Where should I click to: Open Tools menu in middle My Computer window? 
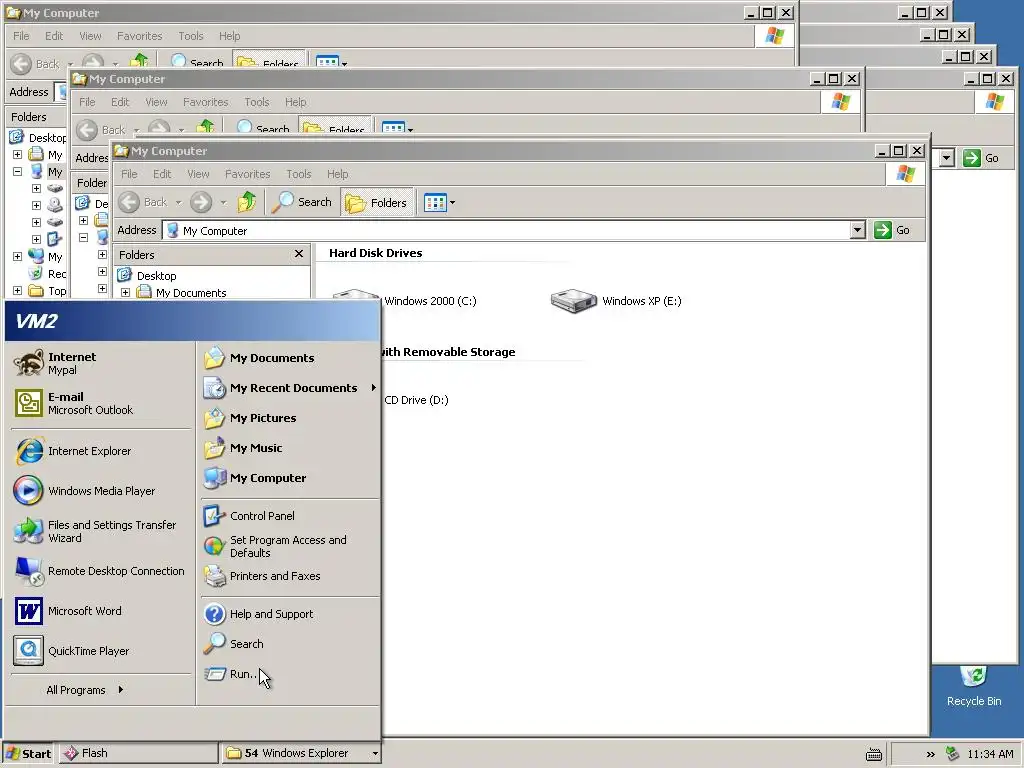[257, 103]
